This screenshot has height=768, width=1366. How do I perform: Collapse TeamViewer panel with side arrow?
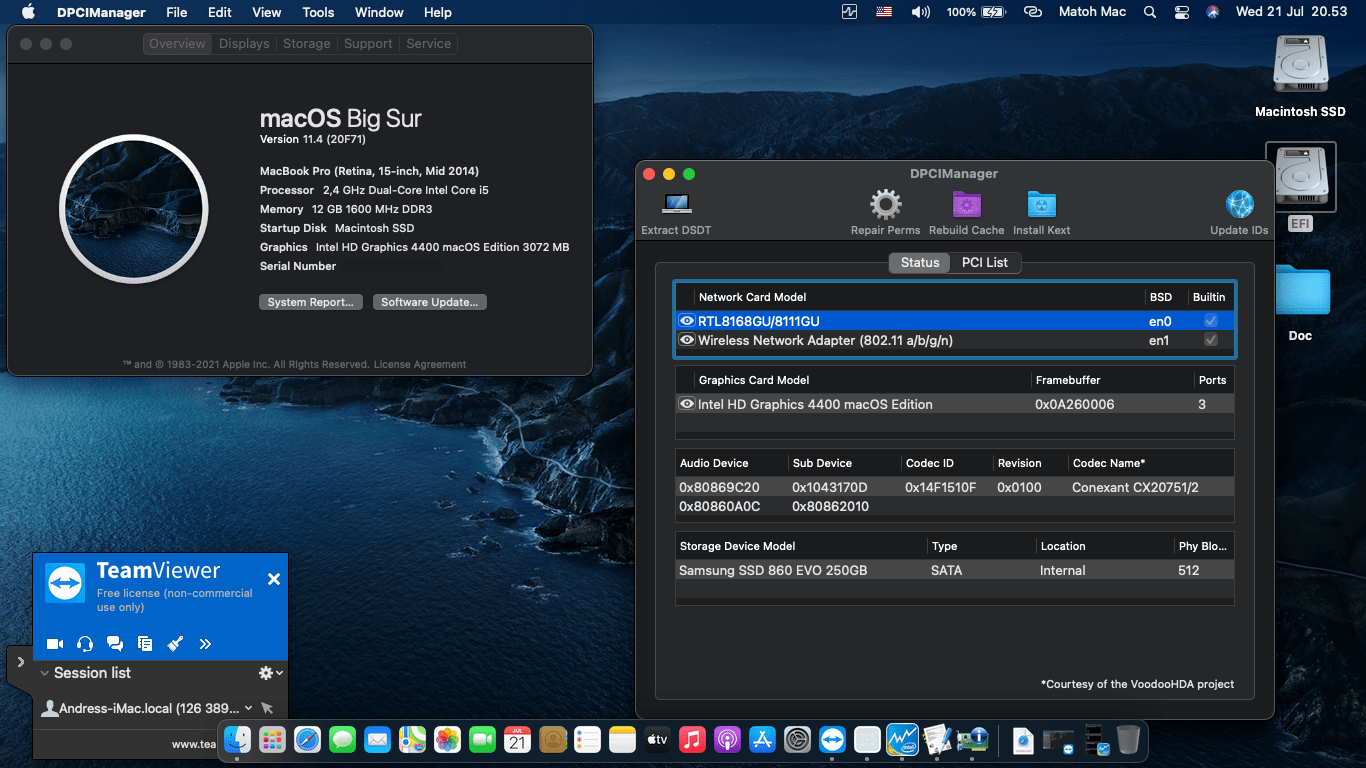pyautogui.click(x=20, y=662)
